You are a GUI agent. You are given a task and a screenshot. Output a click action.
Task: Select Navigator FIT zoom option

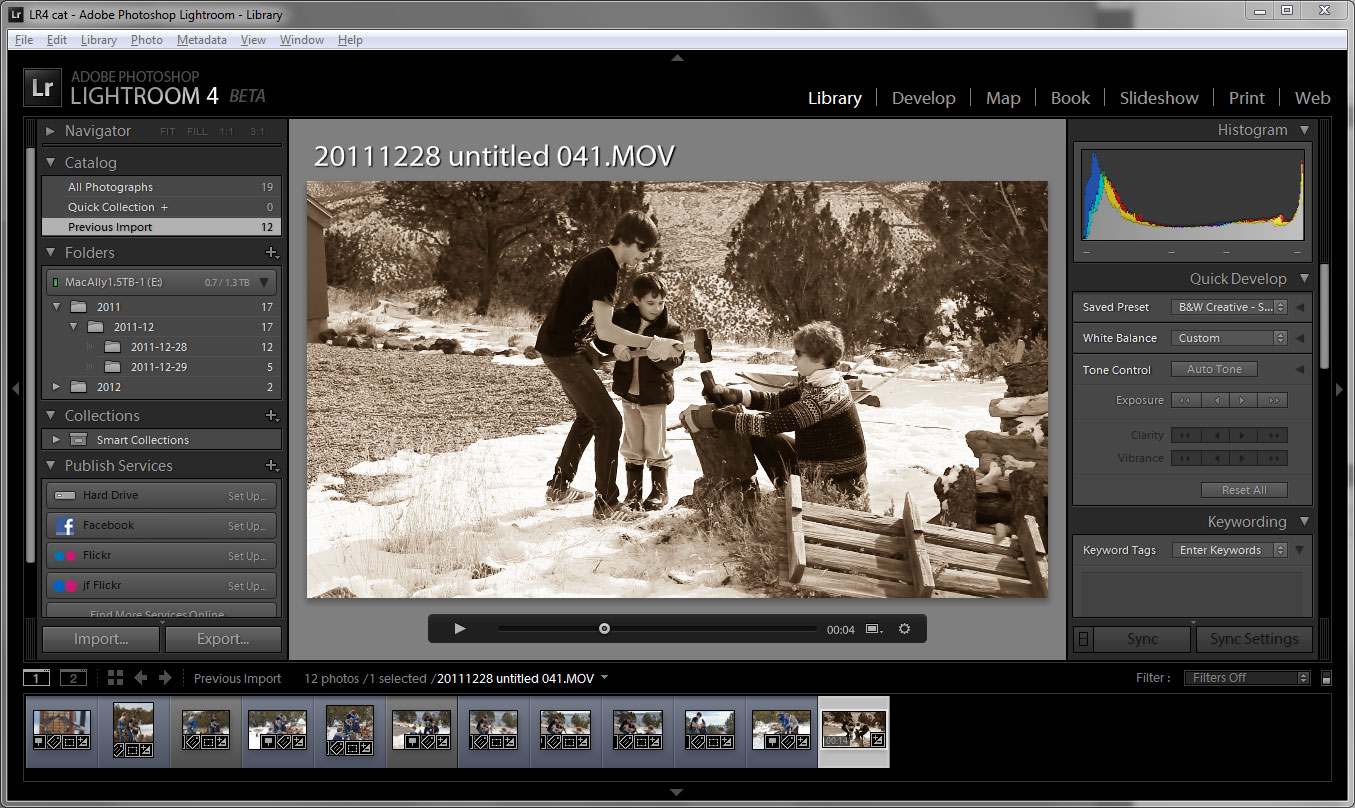[x=167, y=132]
